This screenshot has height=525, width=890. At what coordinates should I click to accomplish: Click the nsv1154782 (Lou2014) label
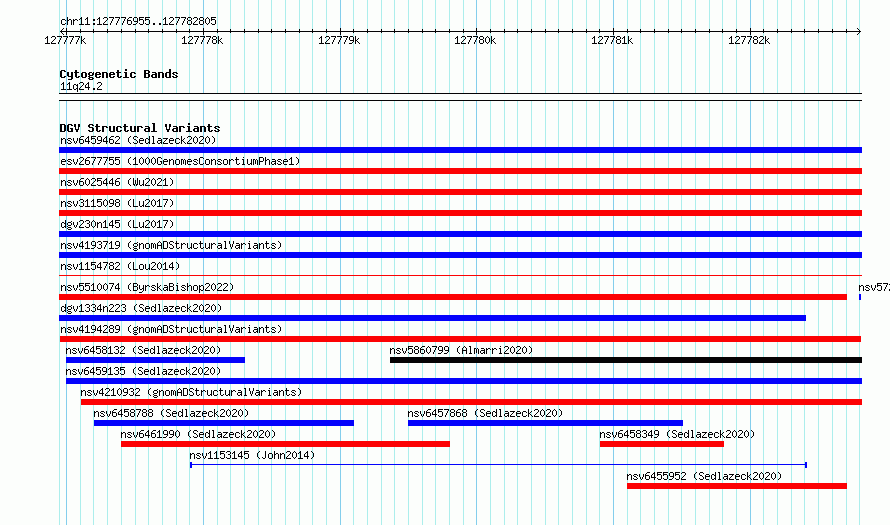point(120,266)
